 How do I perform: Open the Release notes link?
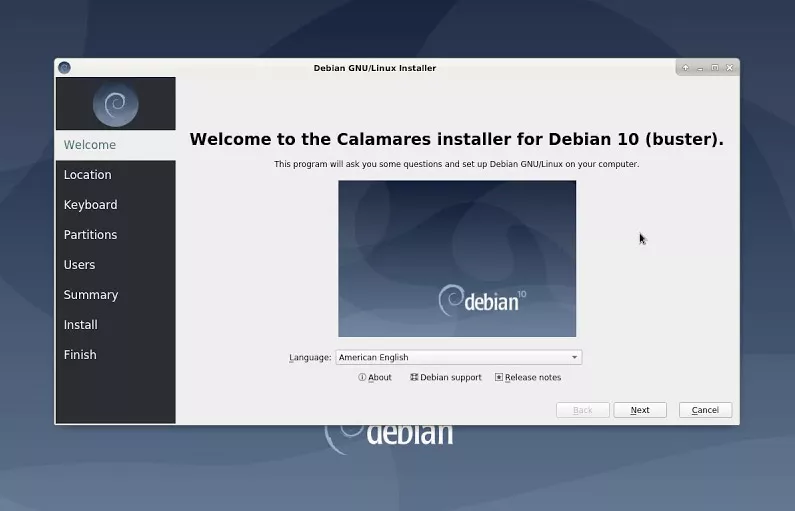[x=533, y=377]
